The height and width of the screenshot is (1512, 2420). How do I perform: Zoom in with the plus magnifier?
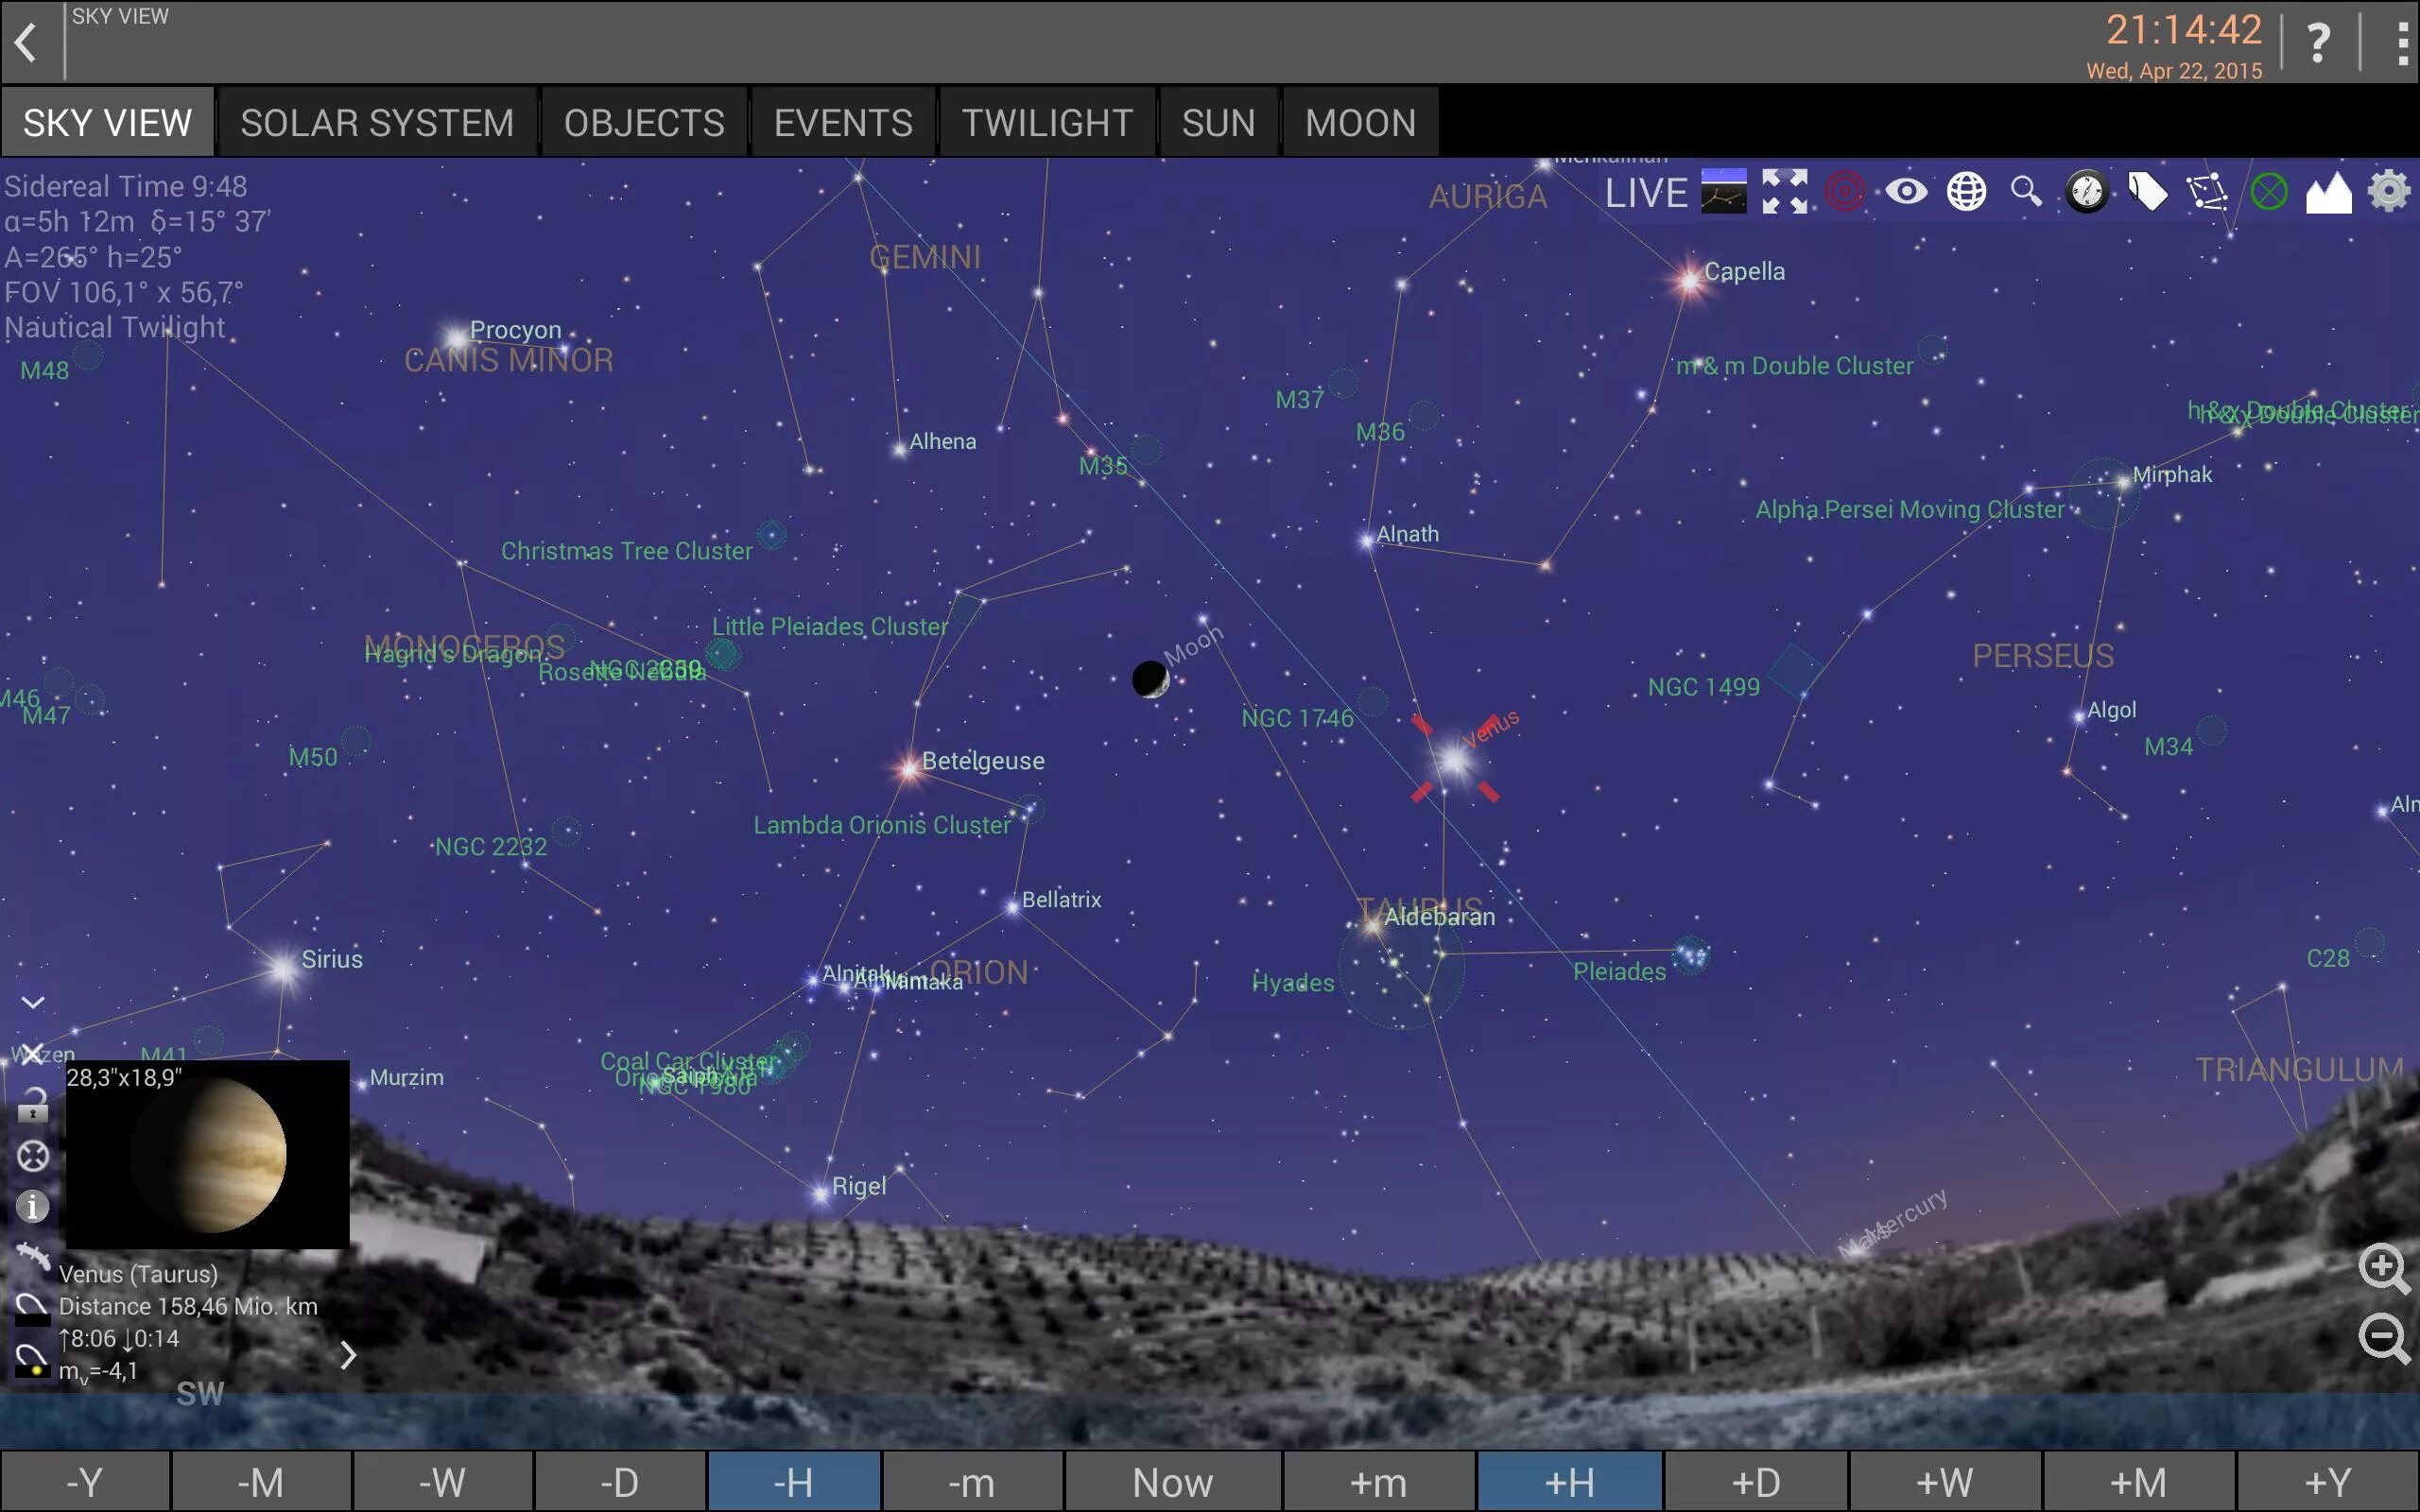tap(2384, 1269)
